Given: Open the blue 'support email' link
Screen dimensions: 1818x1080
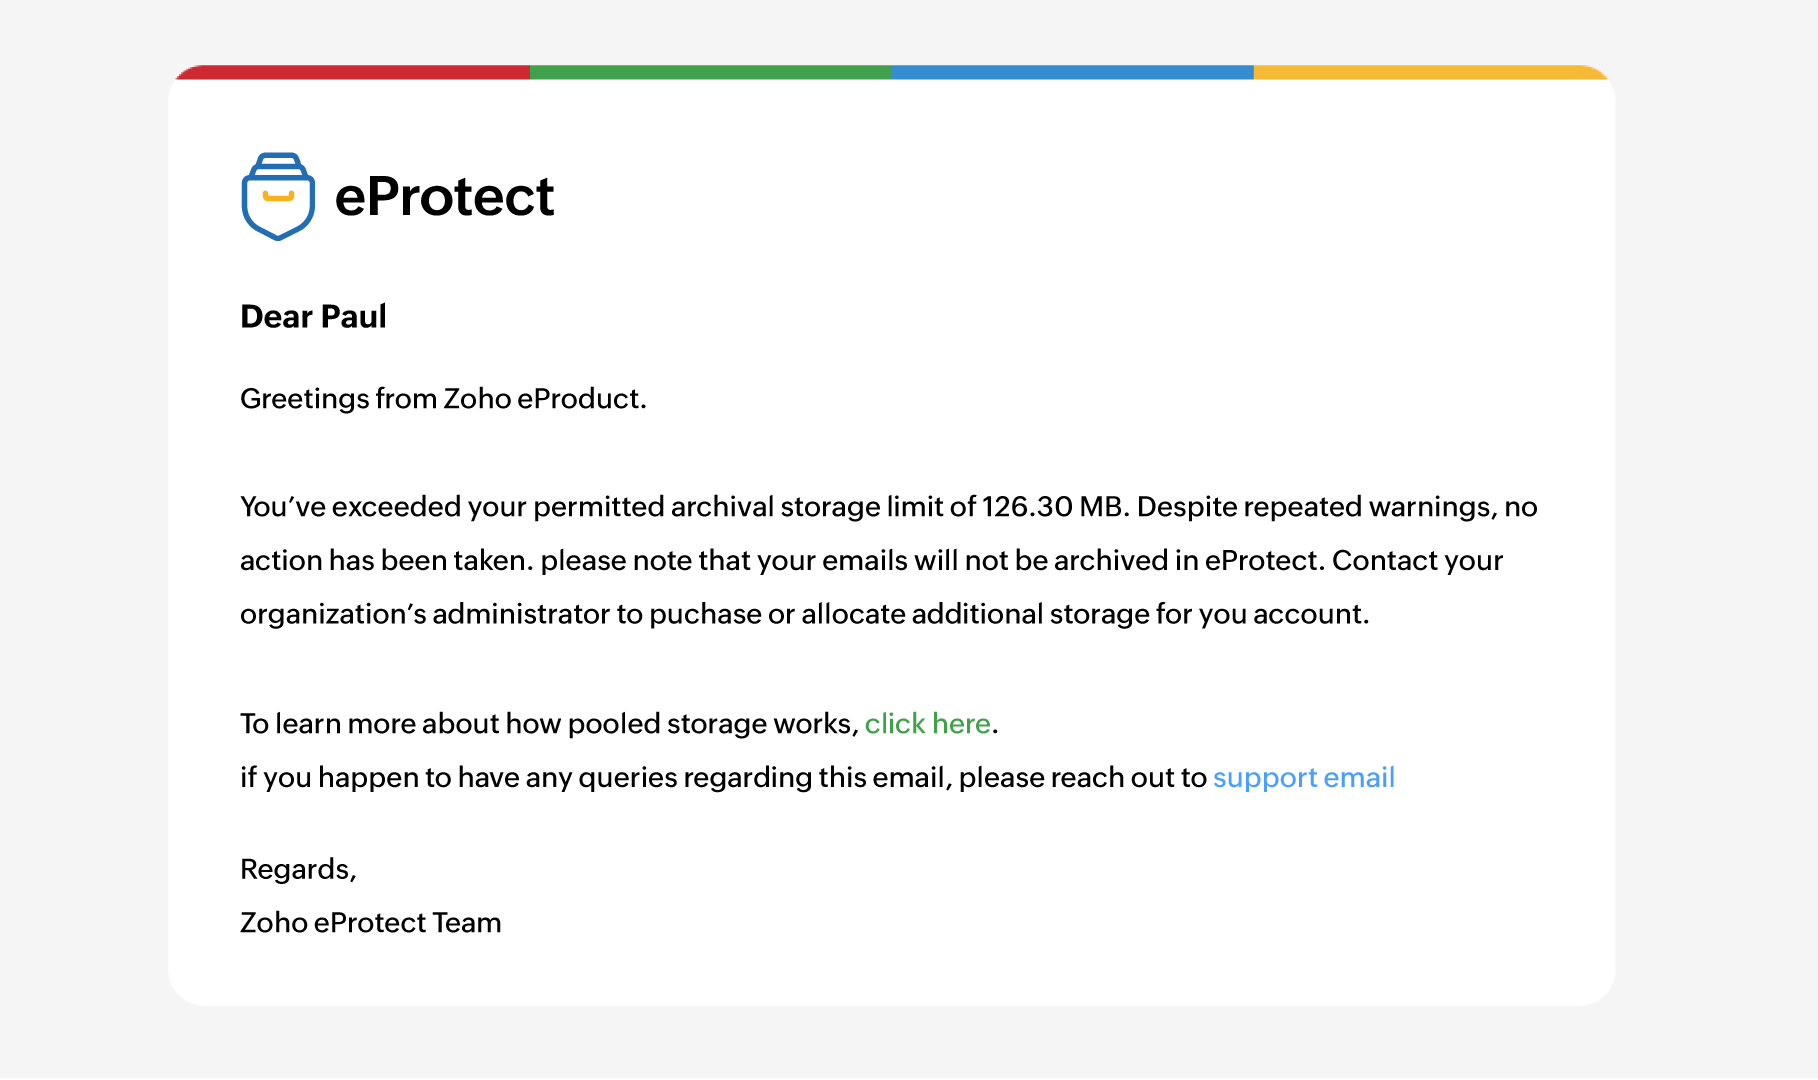Looking at the screenshot, I should [1303, 777].
